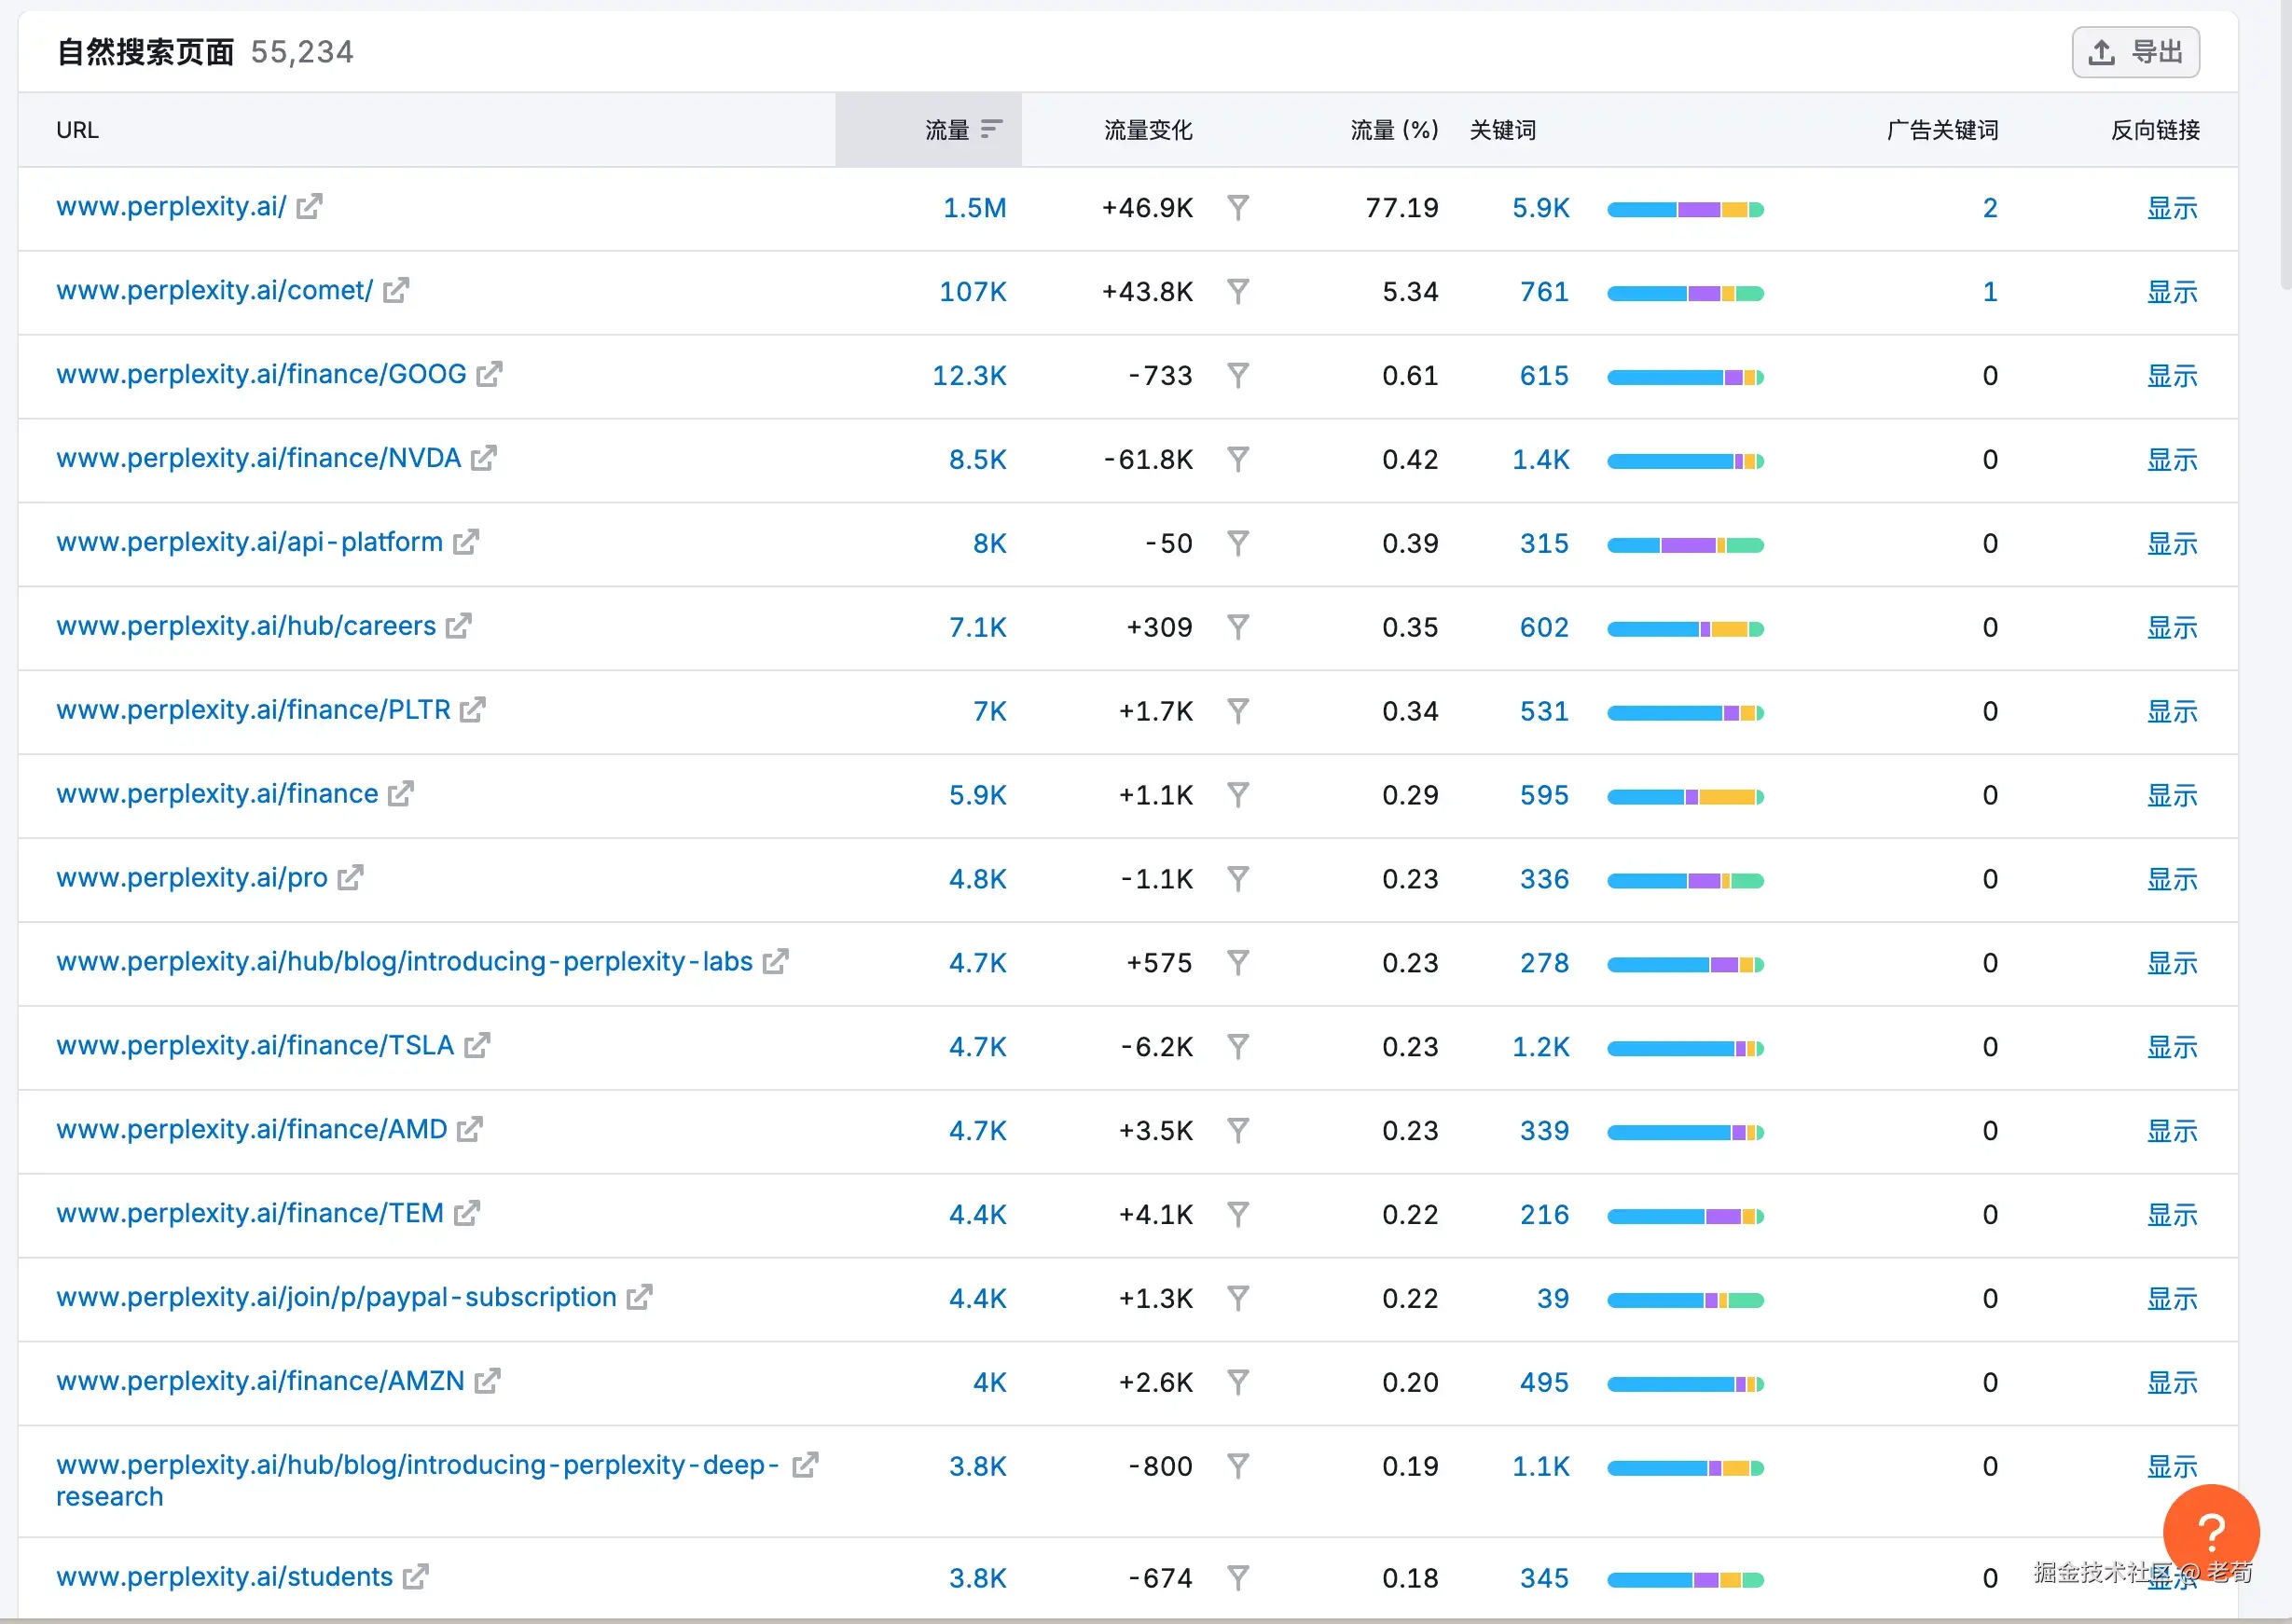This screenshot has height=1624, width=2292.
Task: Open external link icon for comet page
Action: [x=396, y=291]
